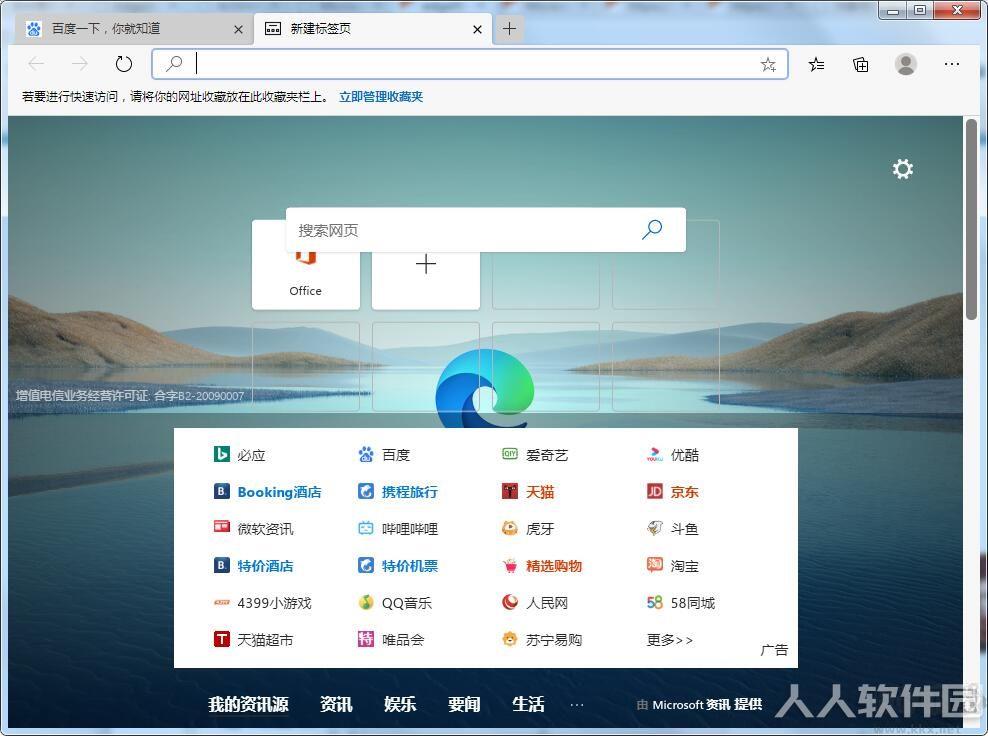Switch to the 要闻 feed tab
988x736 pixels.
pos(464,704)
